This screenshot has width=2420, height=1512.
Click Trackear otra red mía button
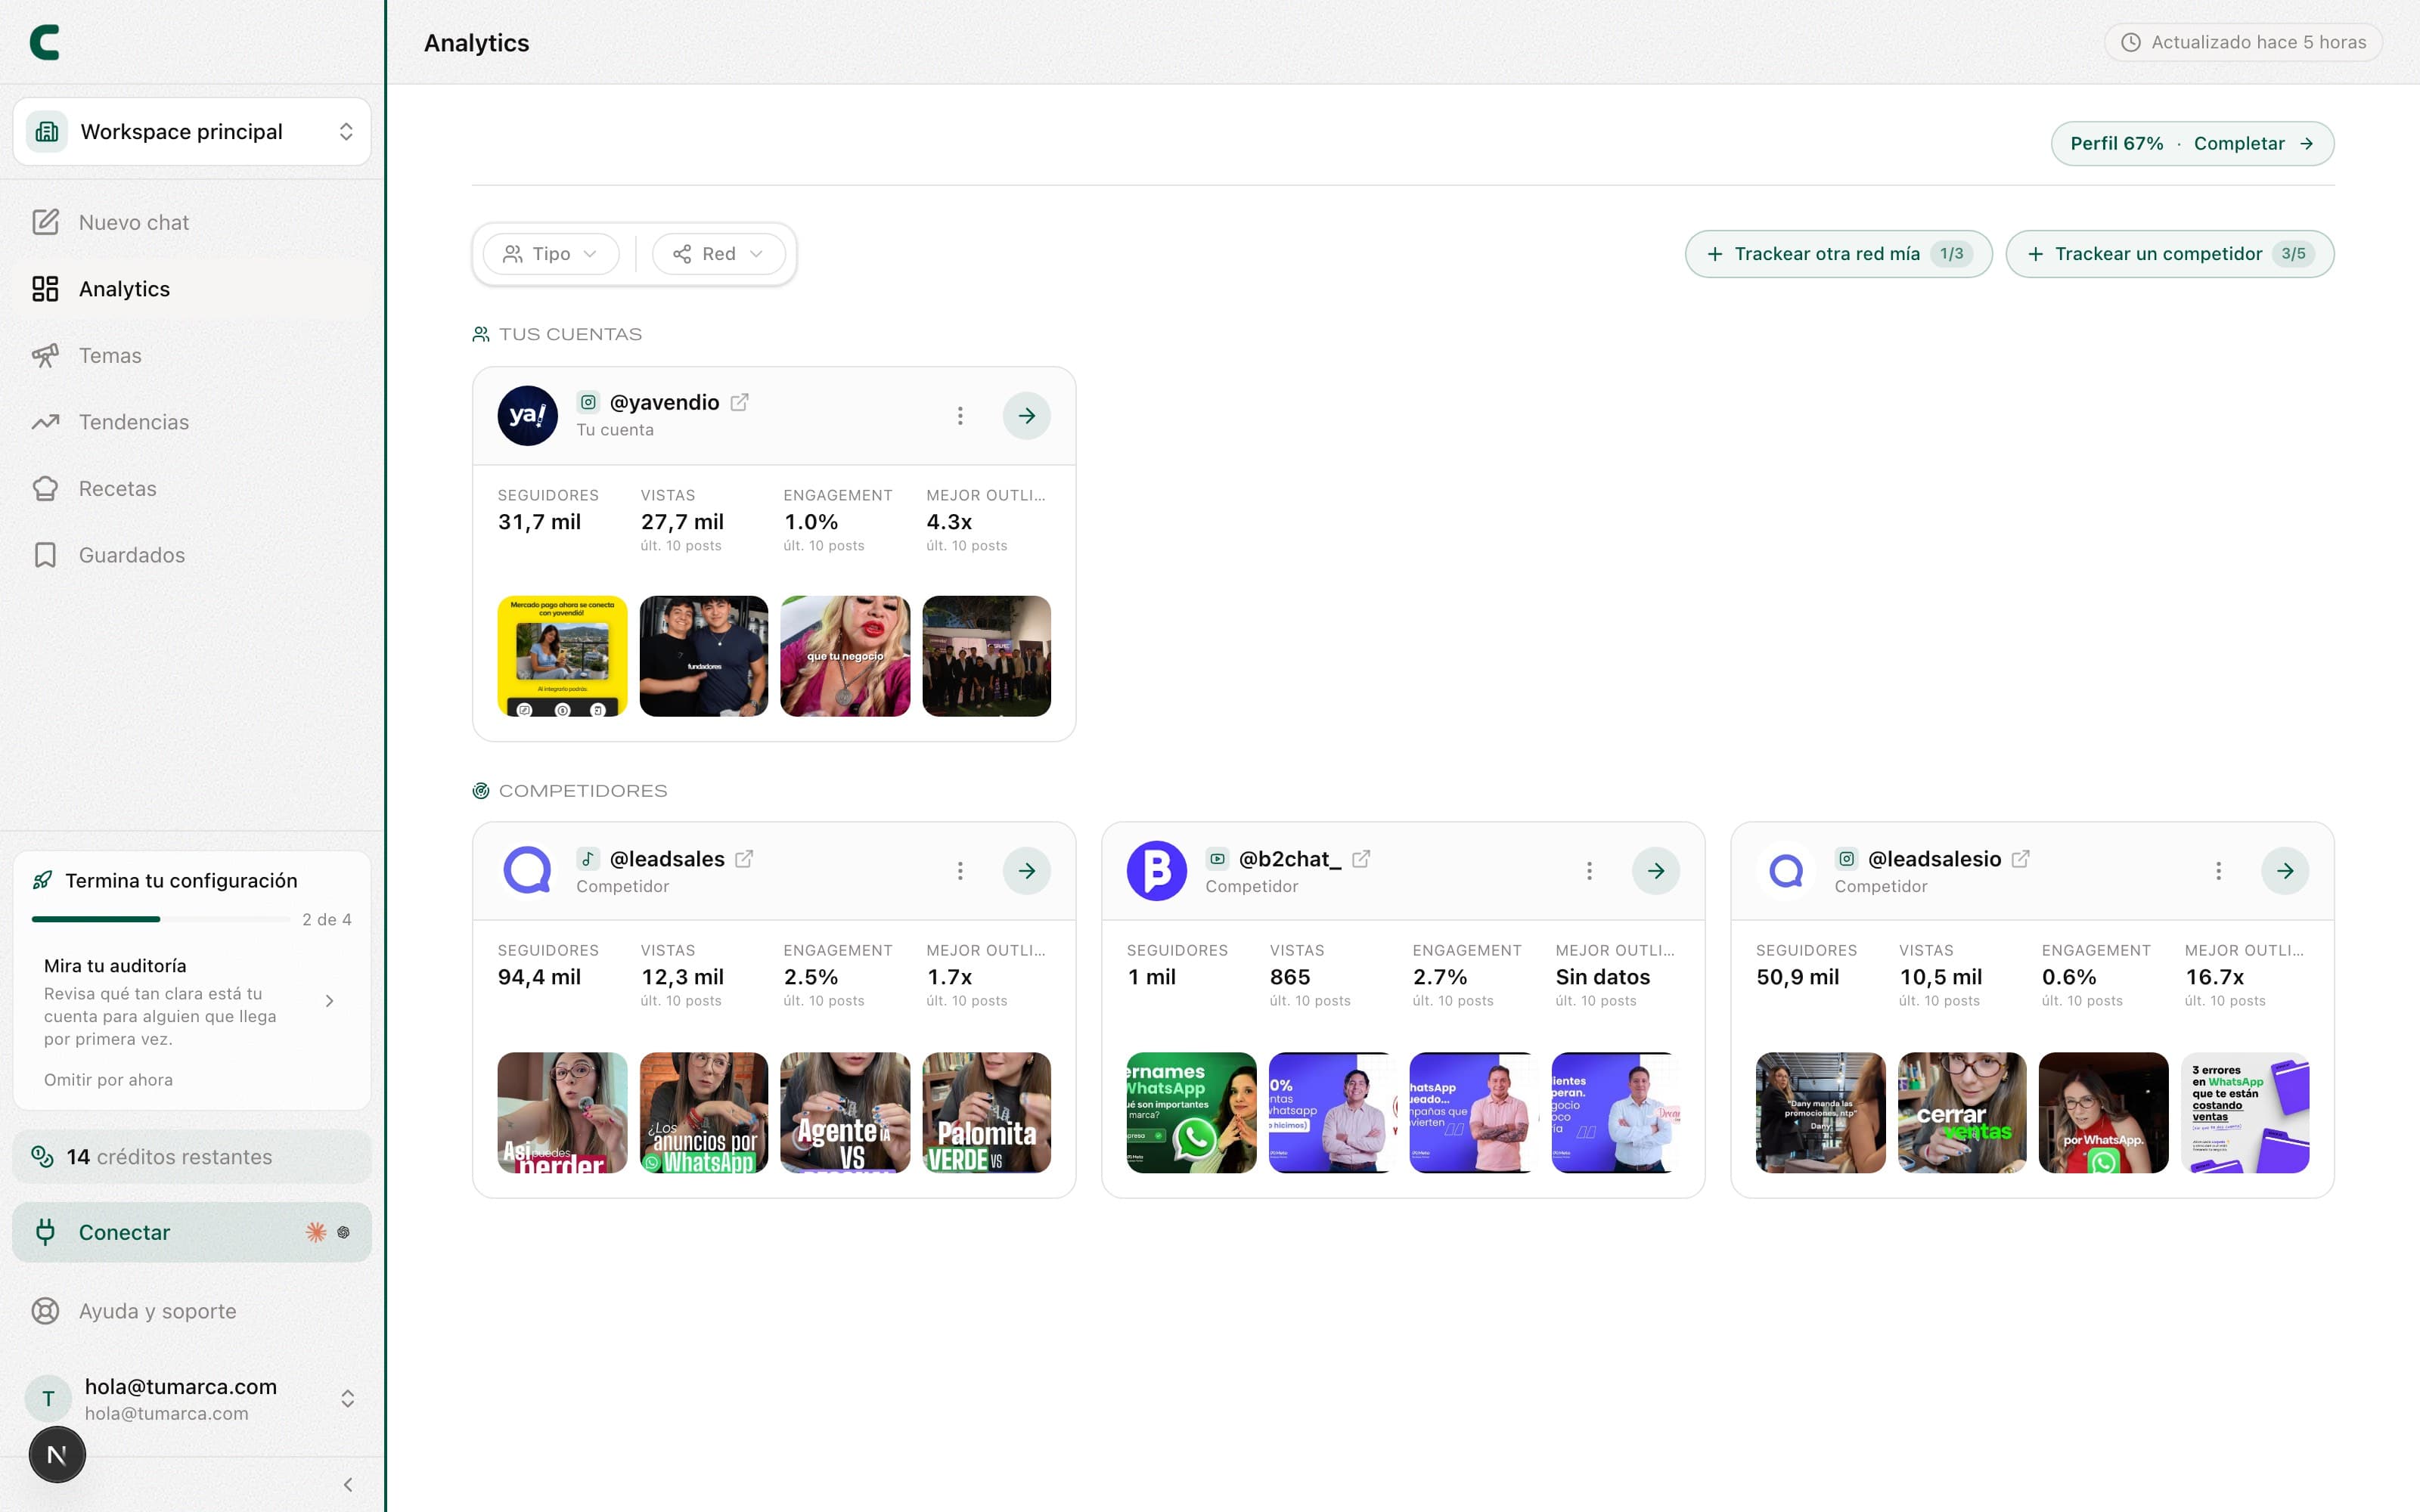[x=1838, y=254]
